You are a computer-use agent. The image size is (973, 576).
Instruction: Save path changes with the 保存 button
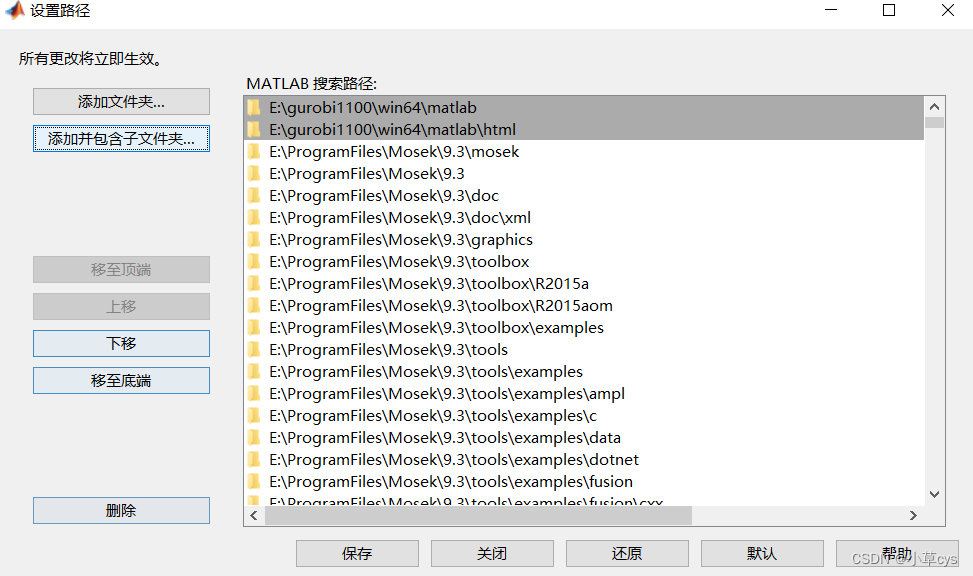[x=357, y=553]
